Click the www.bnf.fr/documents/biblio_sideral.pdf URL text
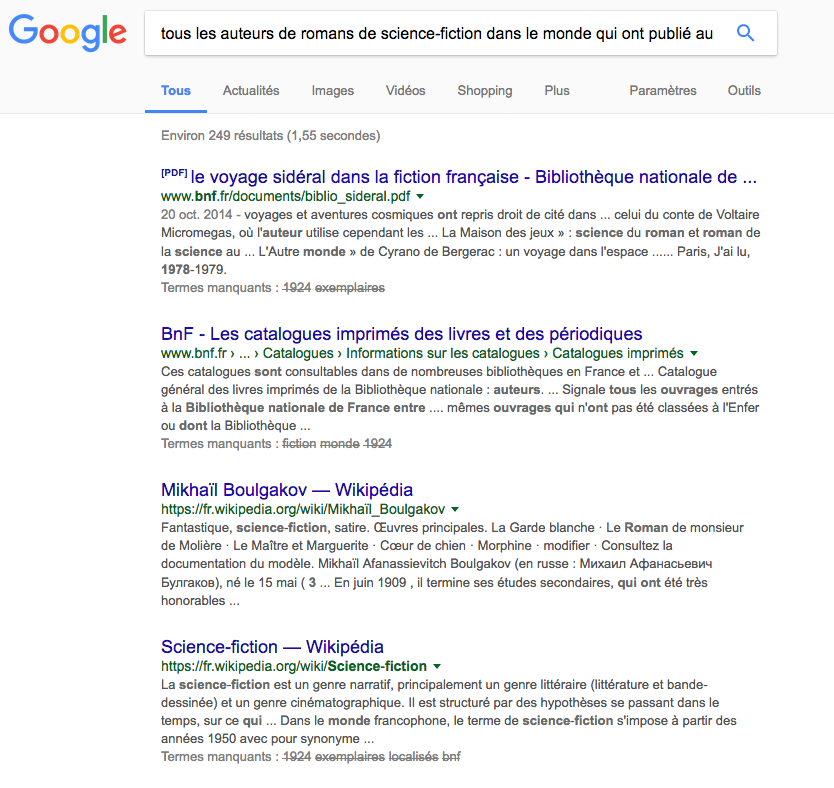This screenshot has height=788, width=834. (286, 196)
